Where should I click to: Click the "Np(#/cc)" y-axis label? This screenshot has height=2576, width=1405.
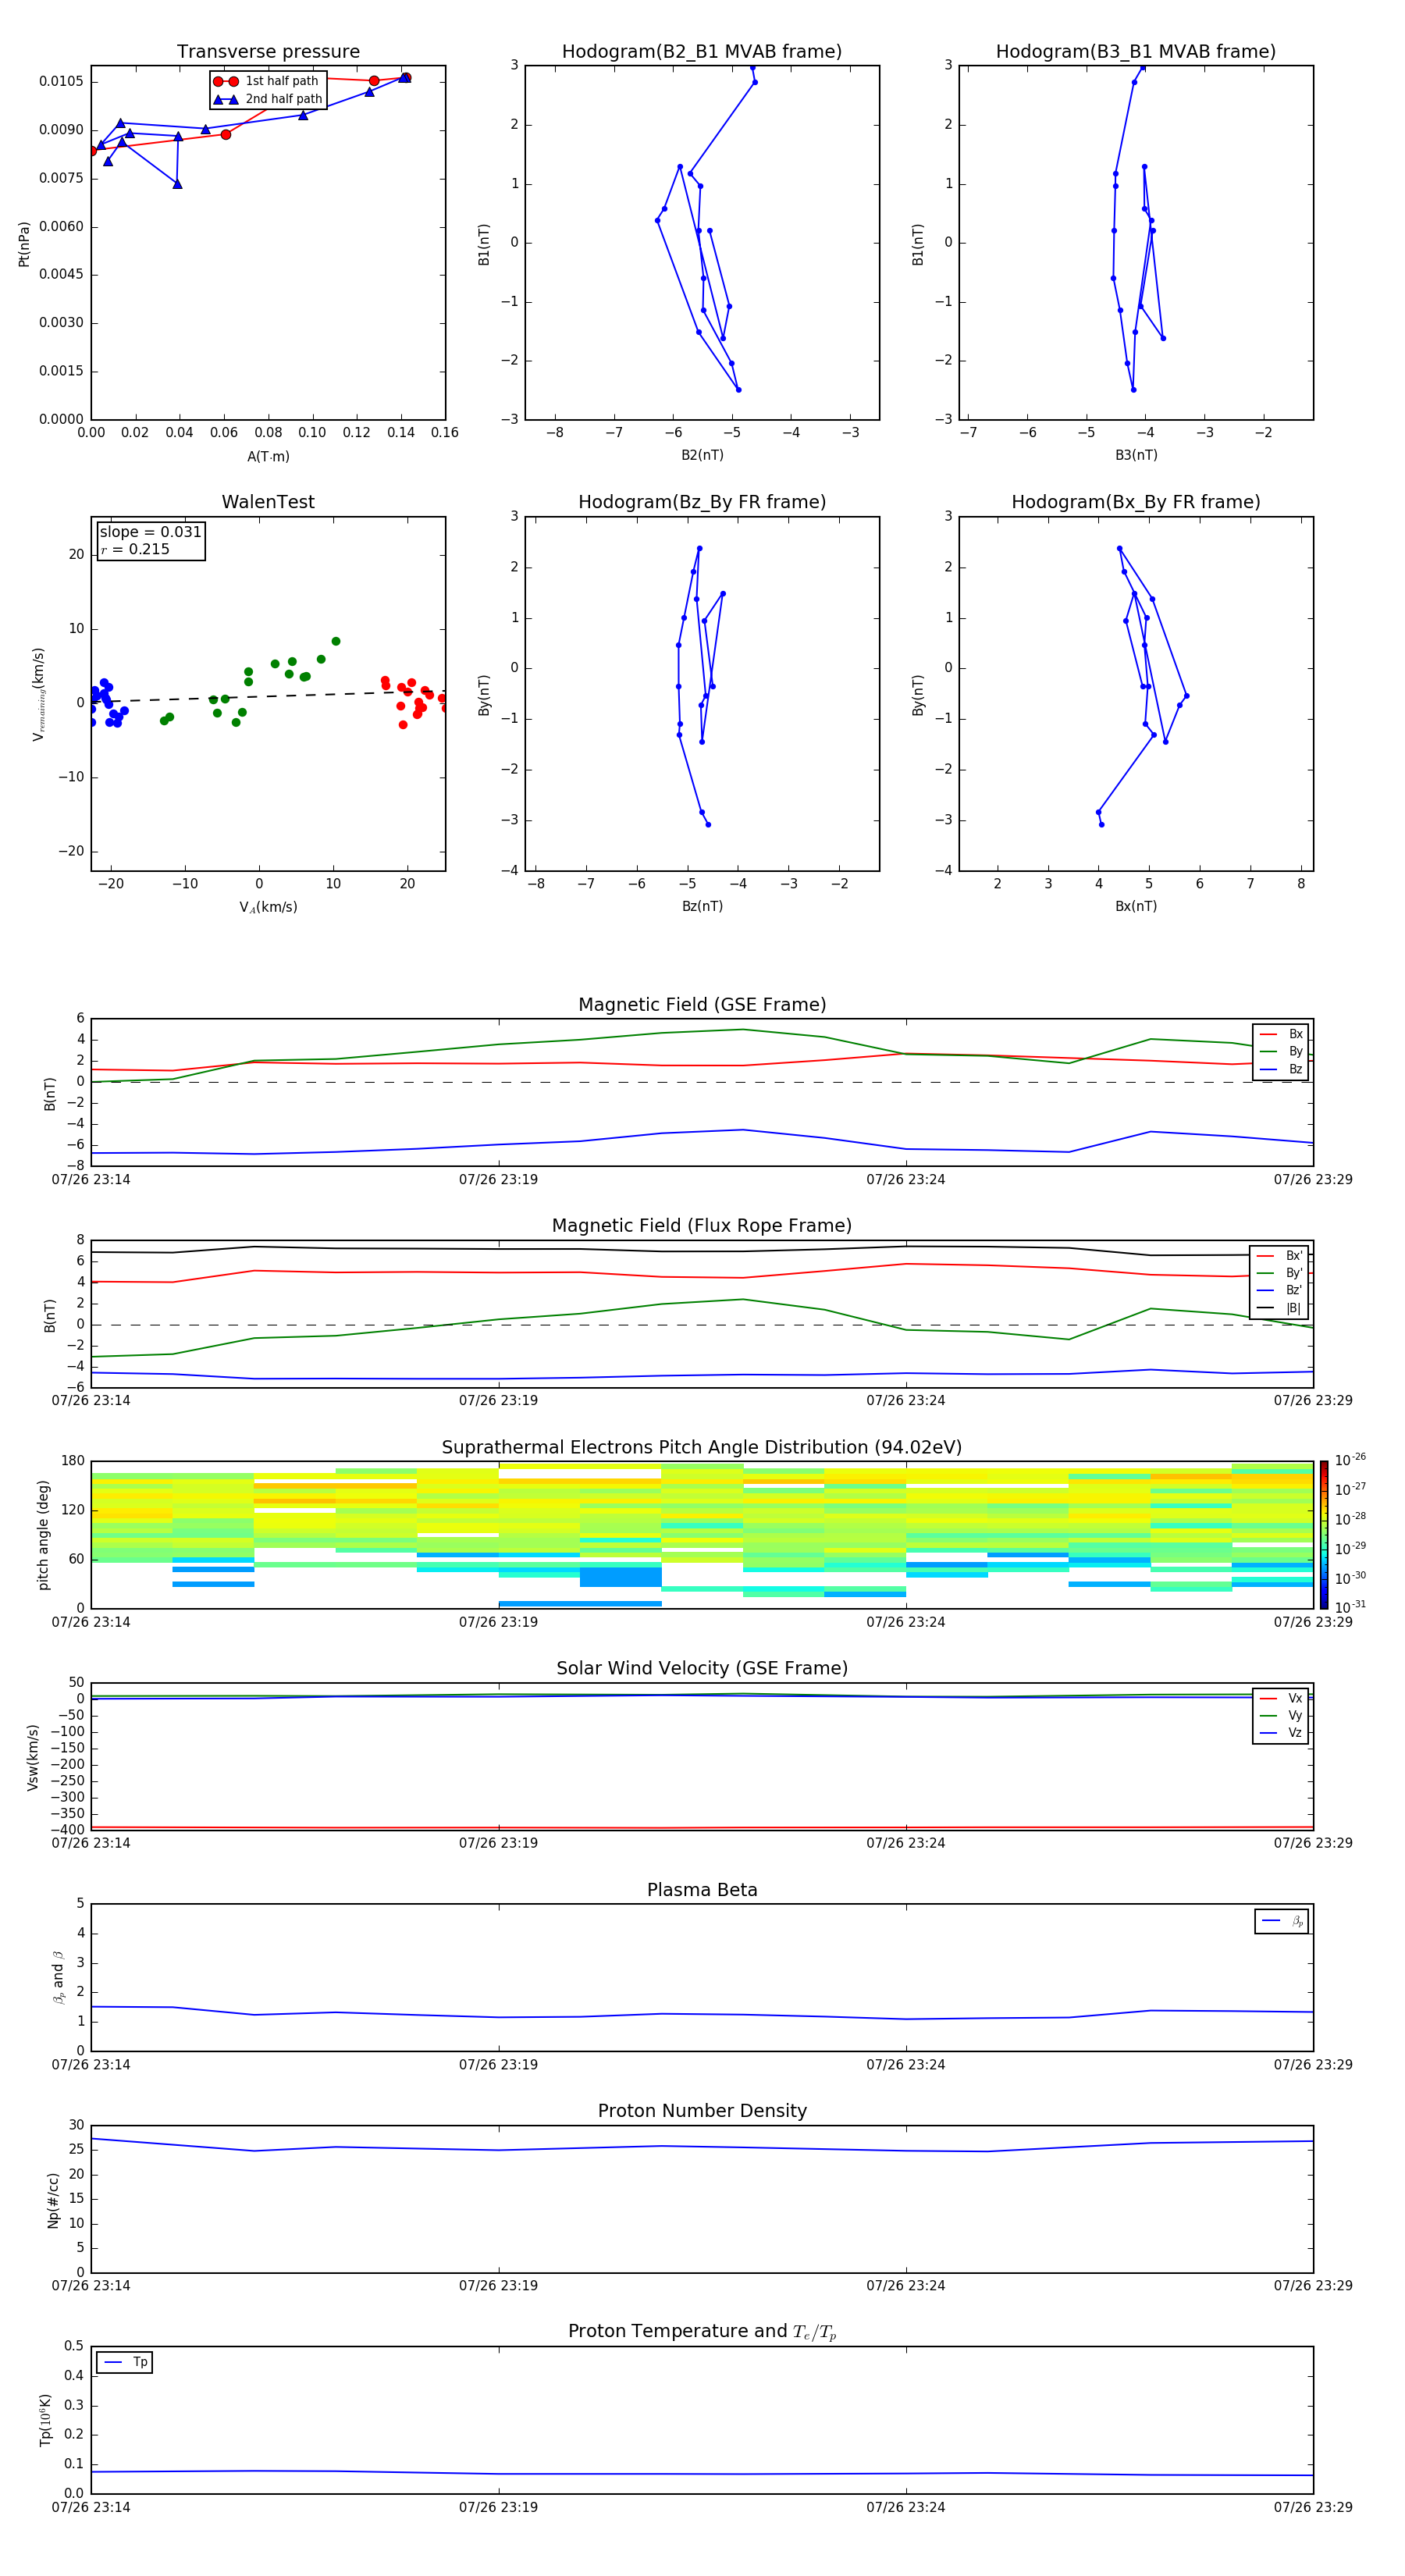(x=53, y=2200)
